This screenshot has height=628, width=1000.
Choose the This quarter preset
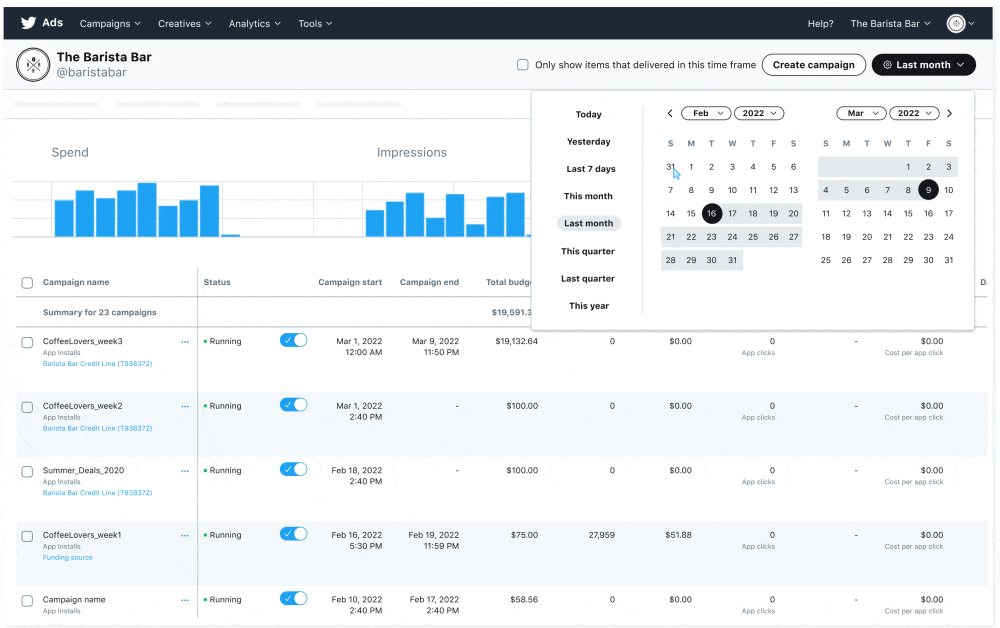point(588,251)
